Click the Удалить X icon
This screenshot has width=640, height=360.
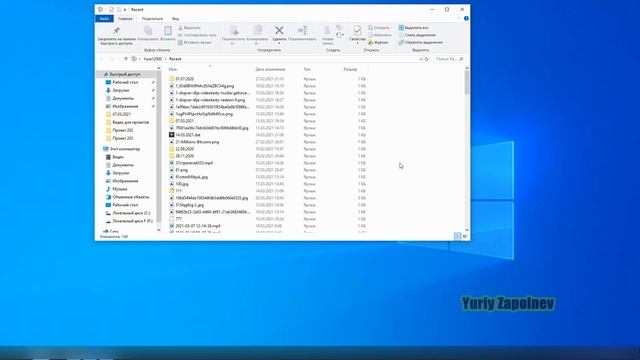pyautogui.click(x=279, y=30)
